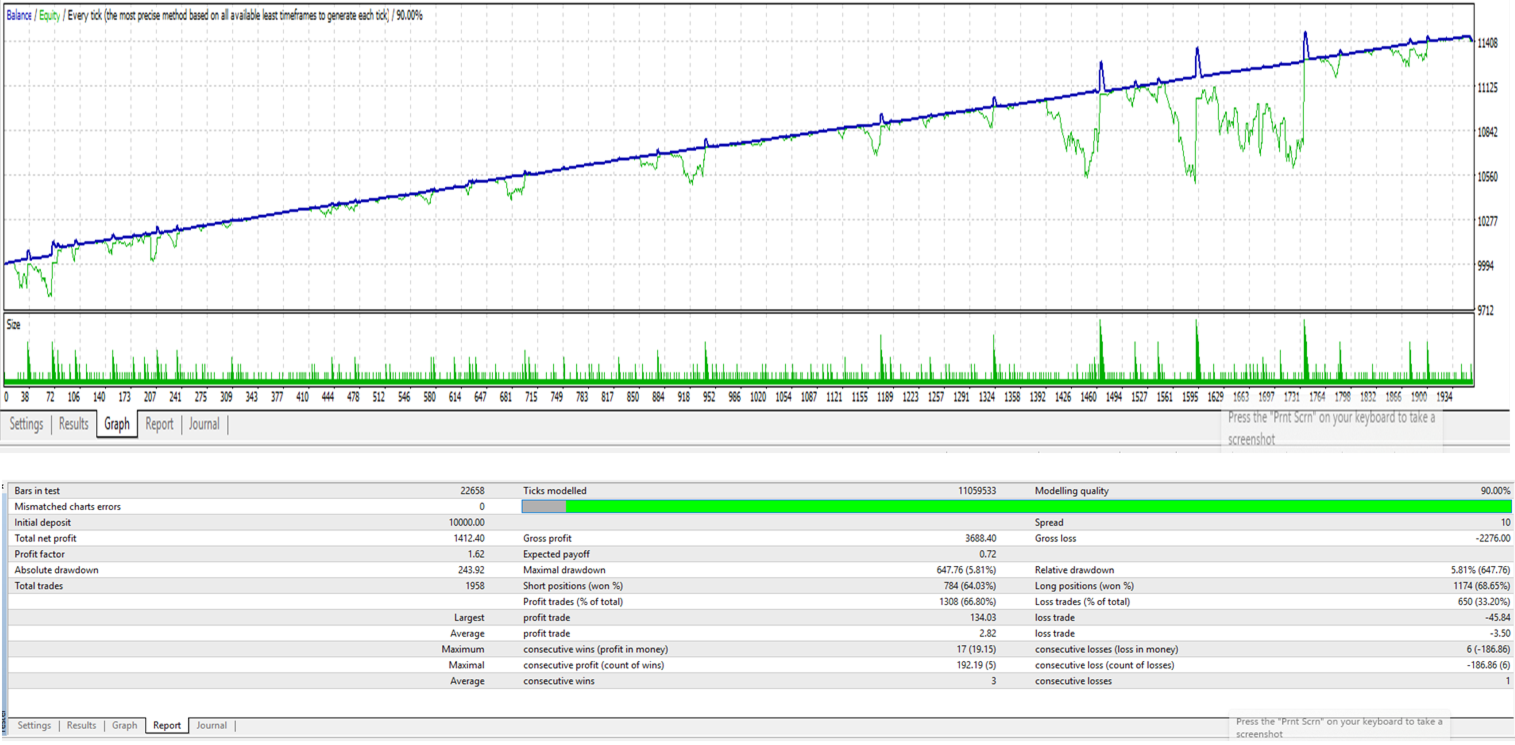Select the bars in test value 22658
The image size is (1515, 745).
(x=471, y=491)
